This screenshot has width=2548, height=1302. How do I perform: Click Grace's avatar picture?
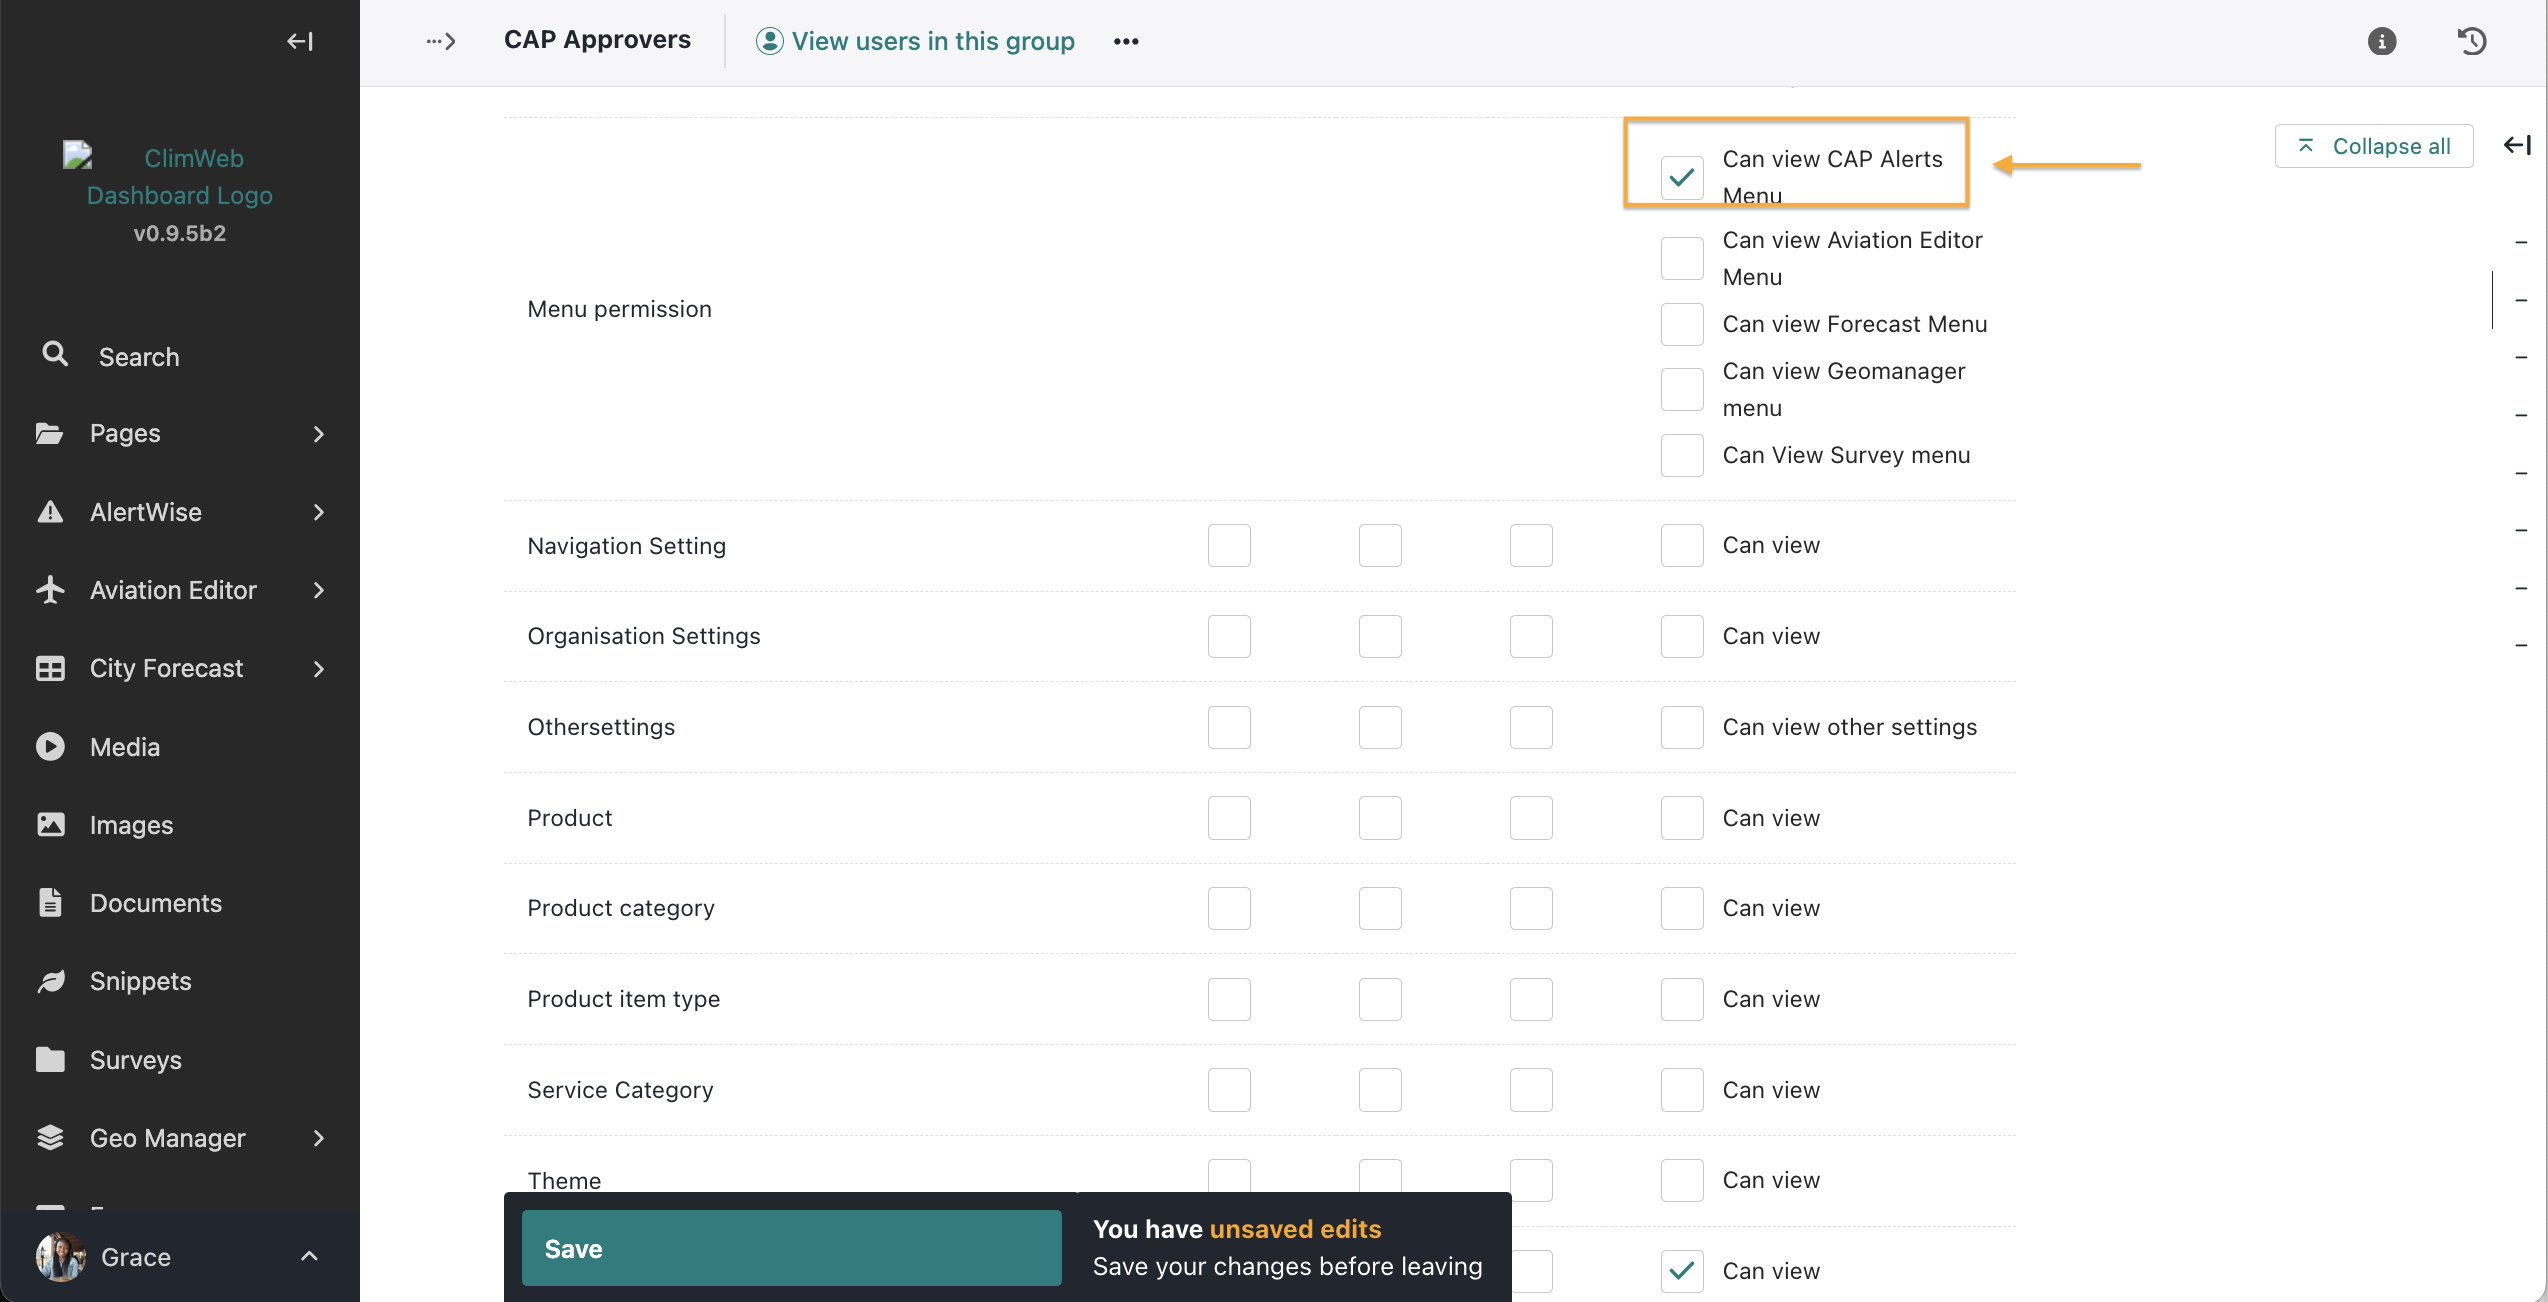(61, 1257)
